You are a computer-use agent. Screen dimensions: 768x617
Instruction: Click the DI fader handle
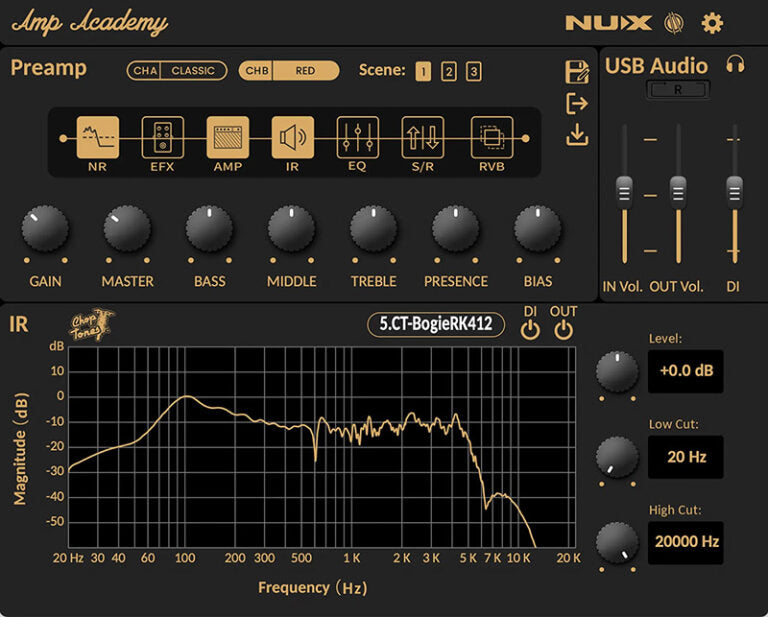(734, 192)
